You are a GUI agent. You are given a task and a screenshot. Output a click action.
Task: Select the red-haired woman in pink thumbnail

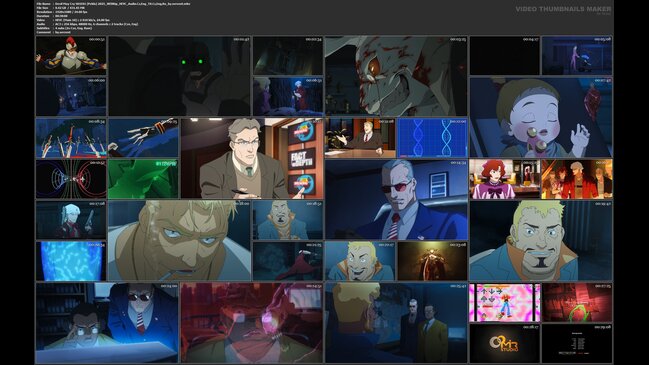coord(505,179)
